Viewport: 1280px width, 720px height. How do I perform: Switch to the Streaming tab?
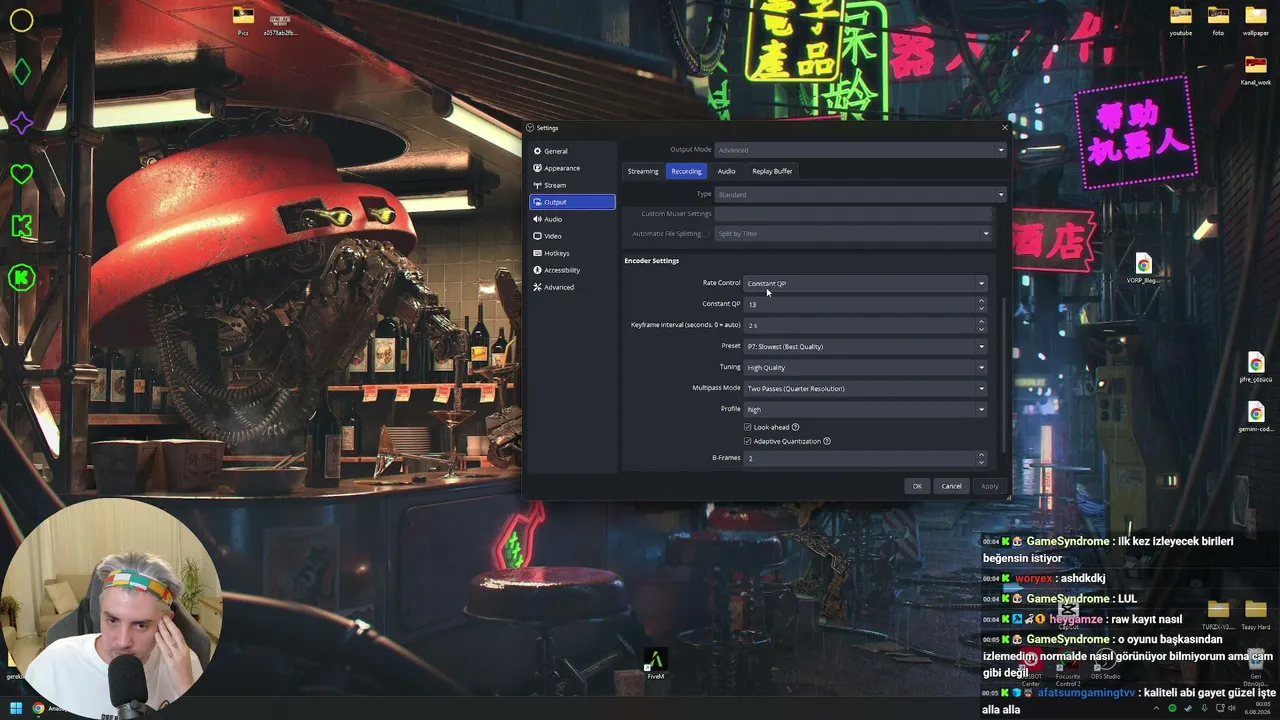643,171
